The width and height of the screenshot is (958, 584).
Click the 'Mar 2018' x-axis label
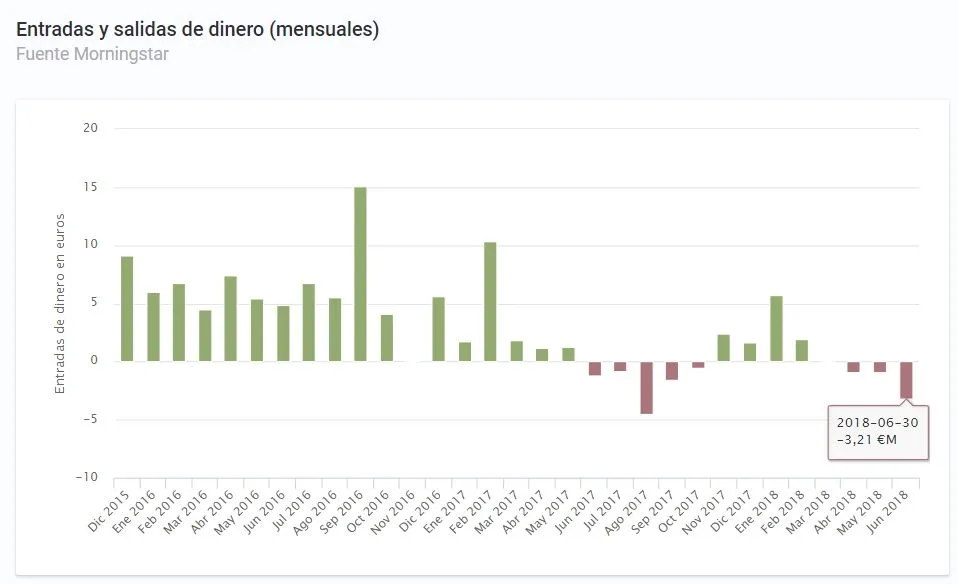[813, 508]
